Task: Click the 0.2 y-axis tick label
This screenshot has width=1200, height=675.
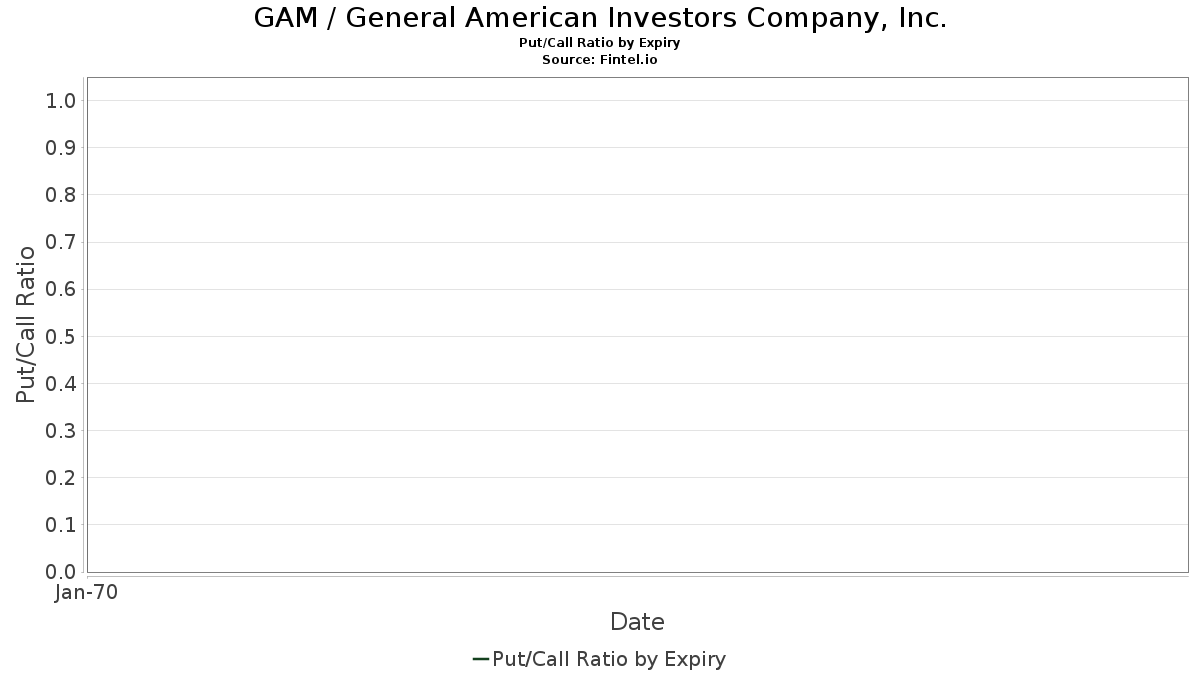Action: 61,478
